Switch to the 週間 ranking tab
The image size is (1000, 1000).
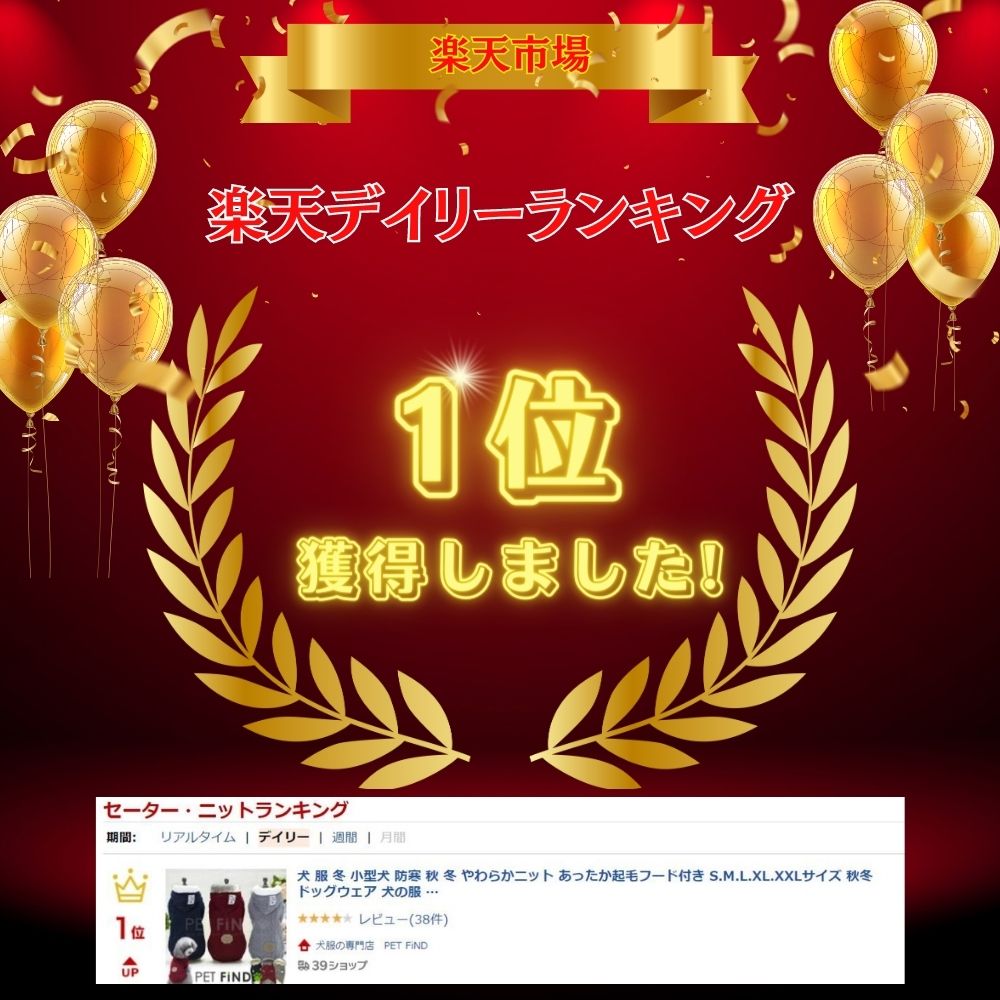pyautogui.click(x=344, y=837)
